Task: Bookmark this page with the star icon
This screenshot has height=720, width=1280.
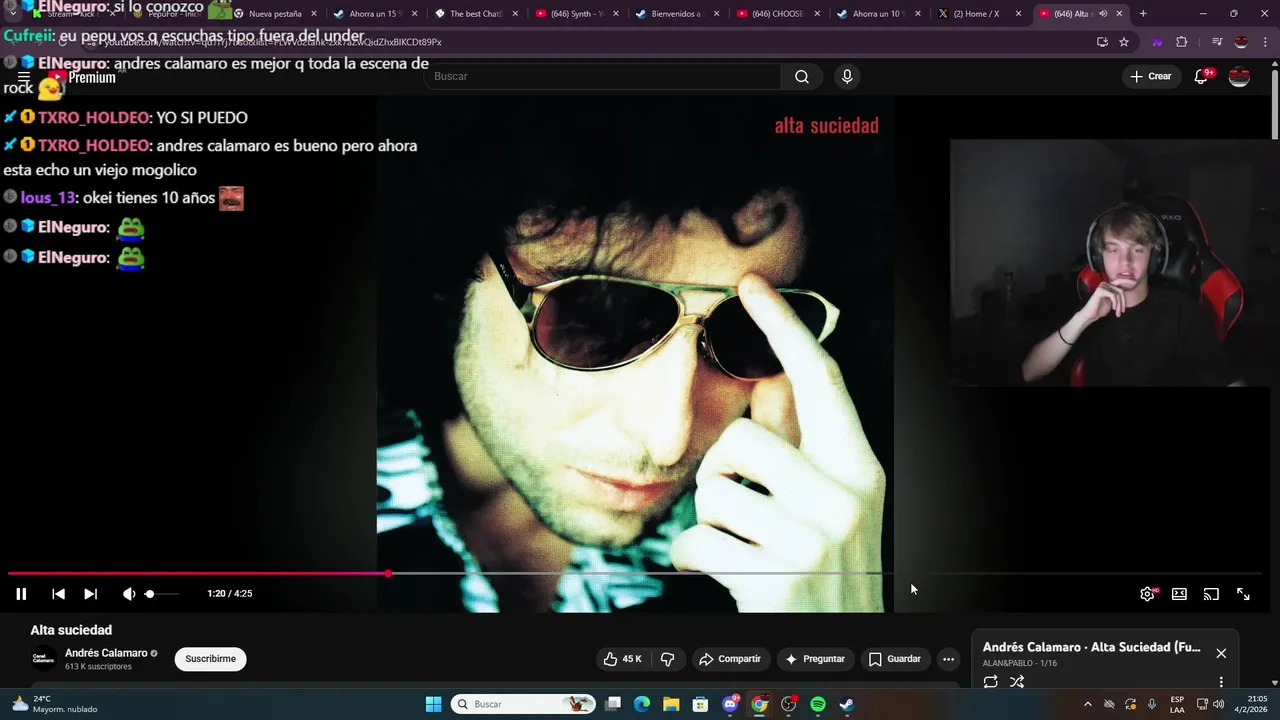Action: [x=1124, y=42]
